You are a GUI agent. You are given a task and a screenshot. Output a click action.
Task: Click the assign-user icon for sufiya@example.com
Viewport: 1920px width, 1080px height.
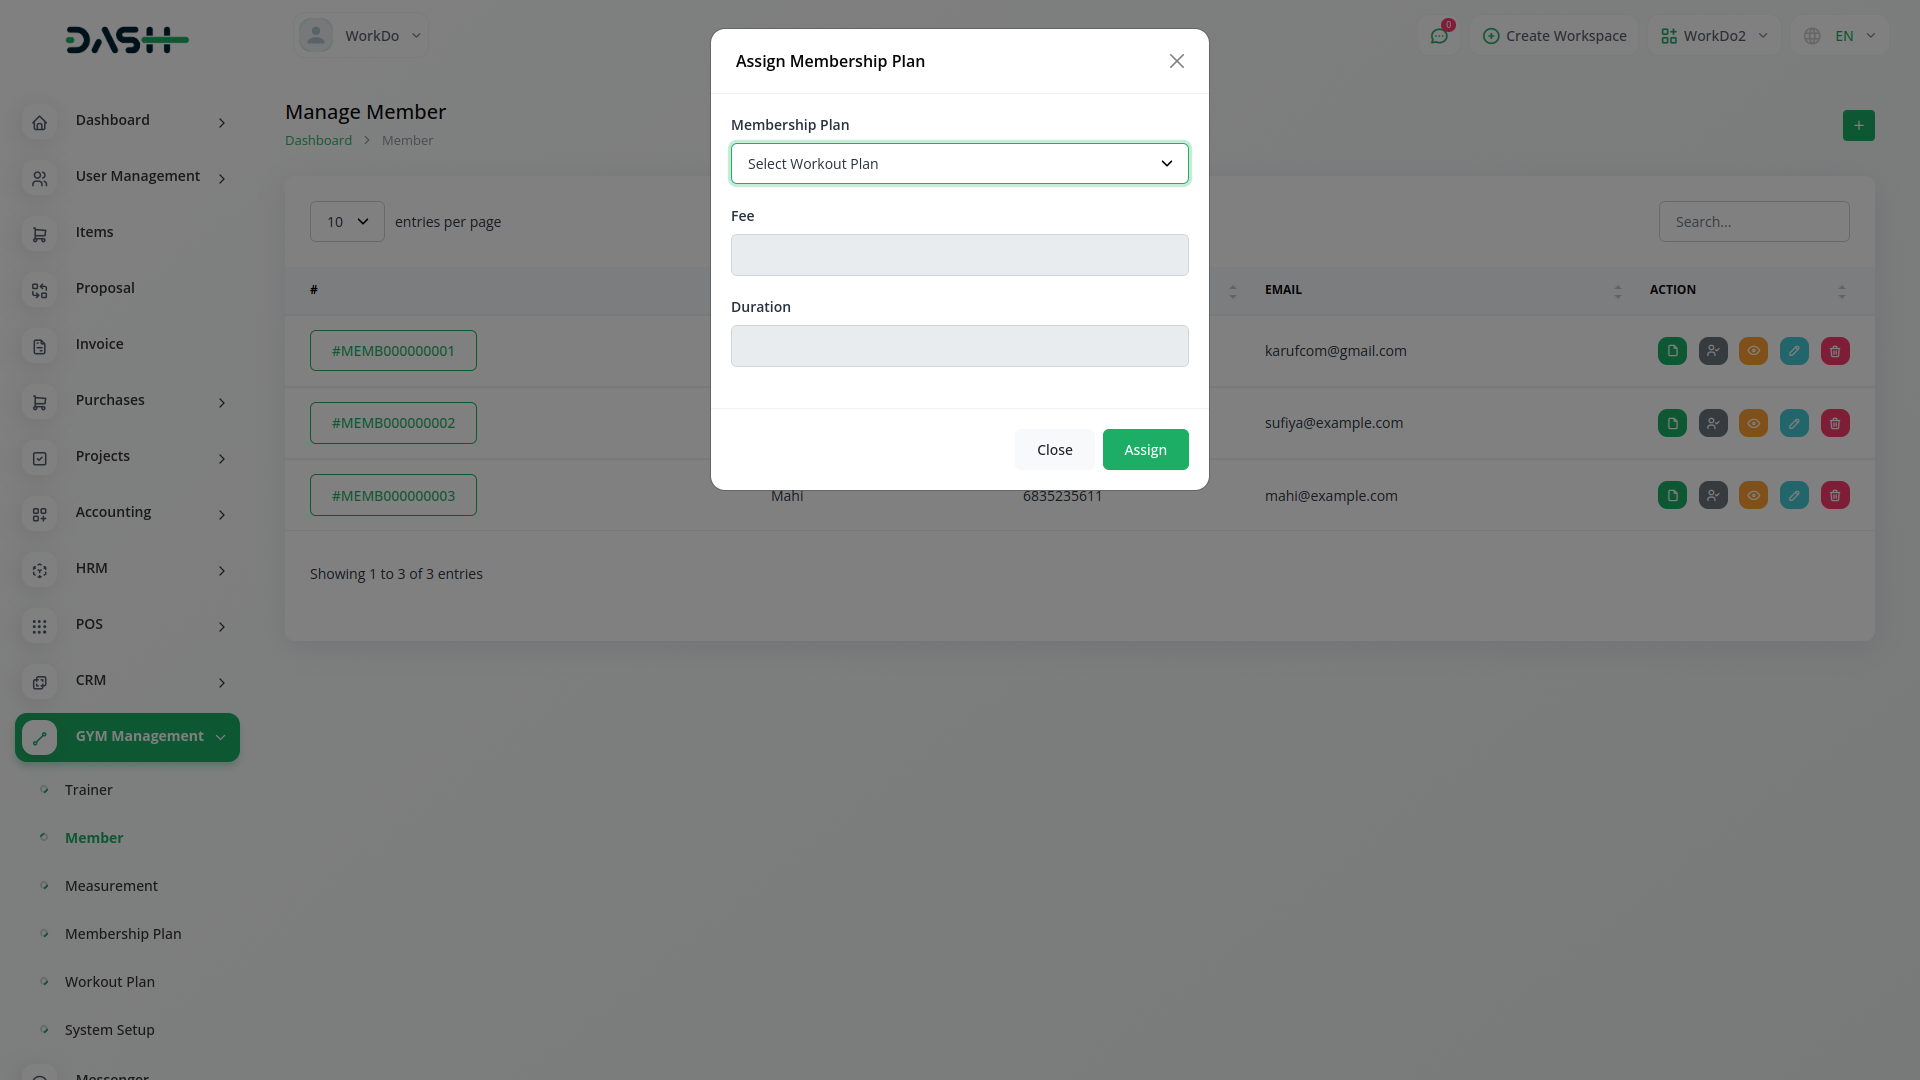pyautogui.click(x=1713, y=424)
